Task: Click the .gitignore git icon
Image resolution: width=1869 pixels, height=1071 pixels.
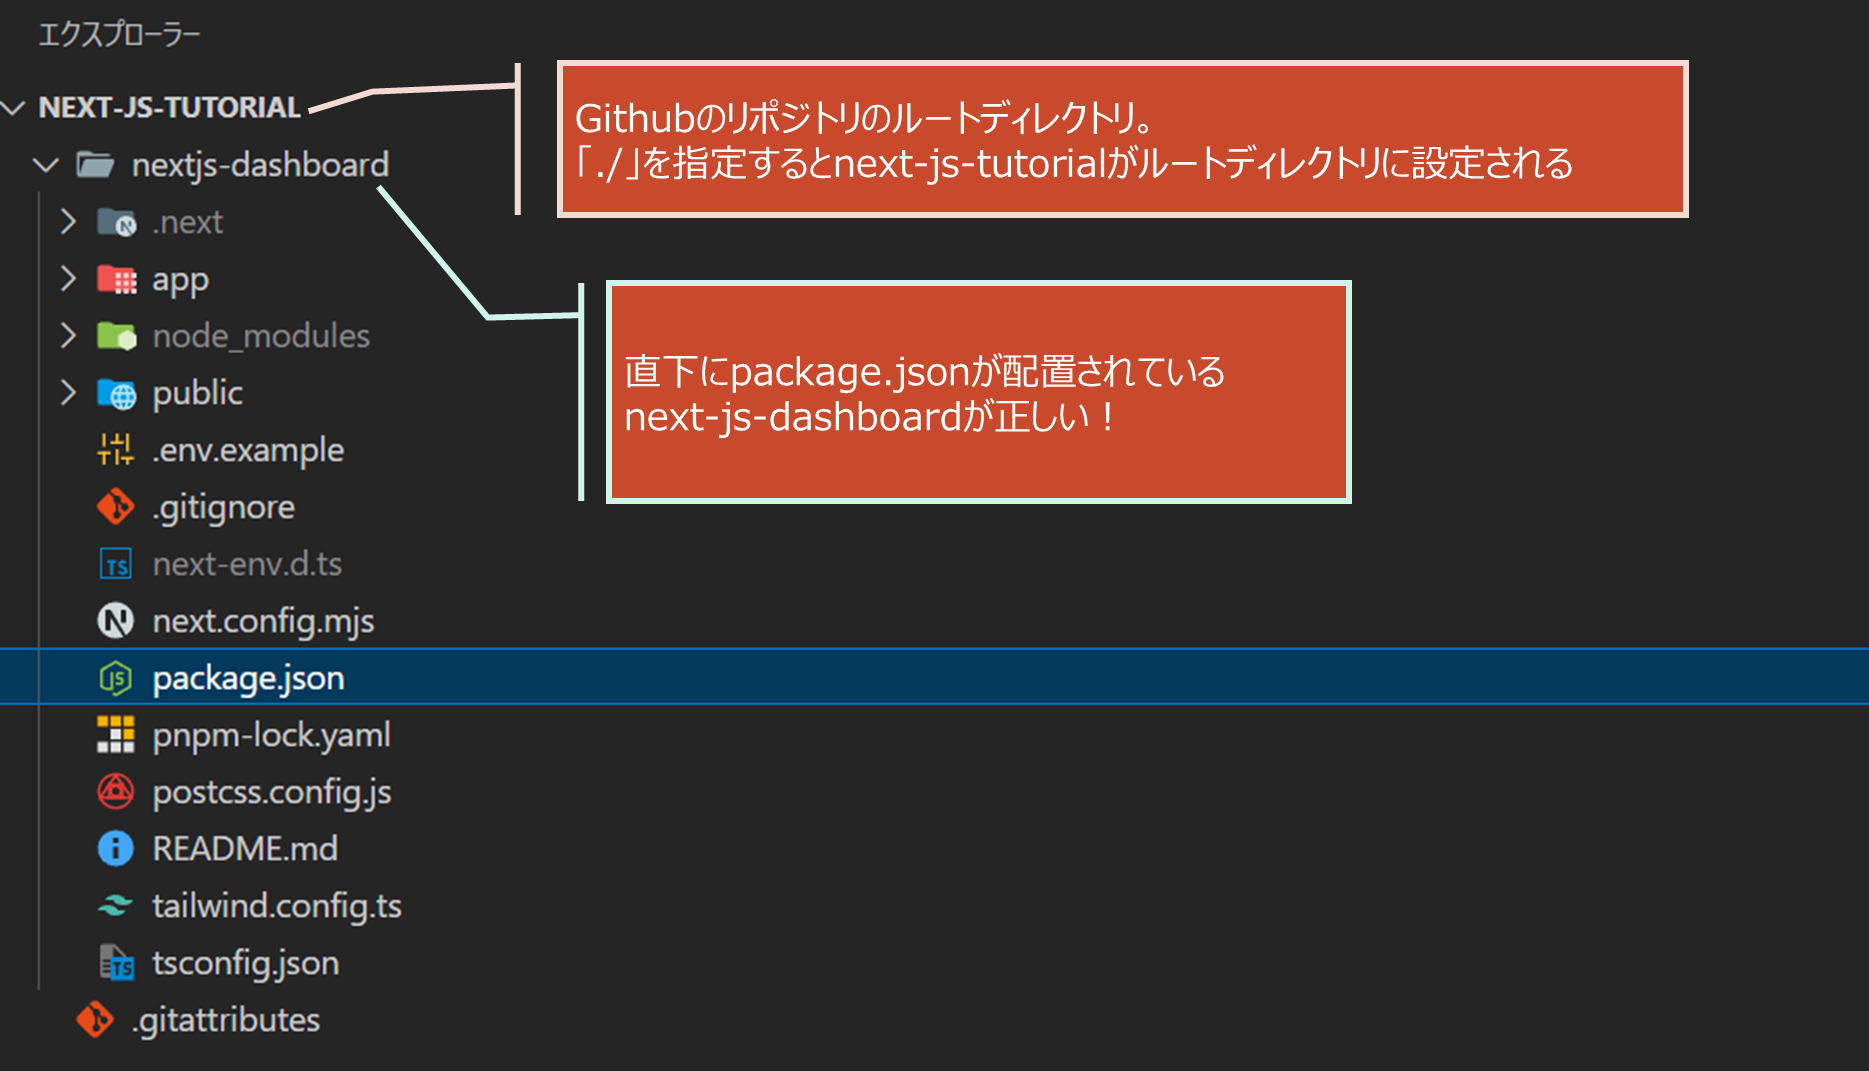Action: coord(116,507)
